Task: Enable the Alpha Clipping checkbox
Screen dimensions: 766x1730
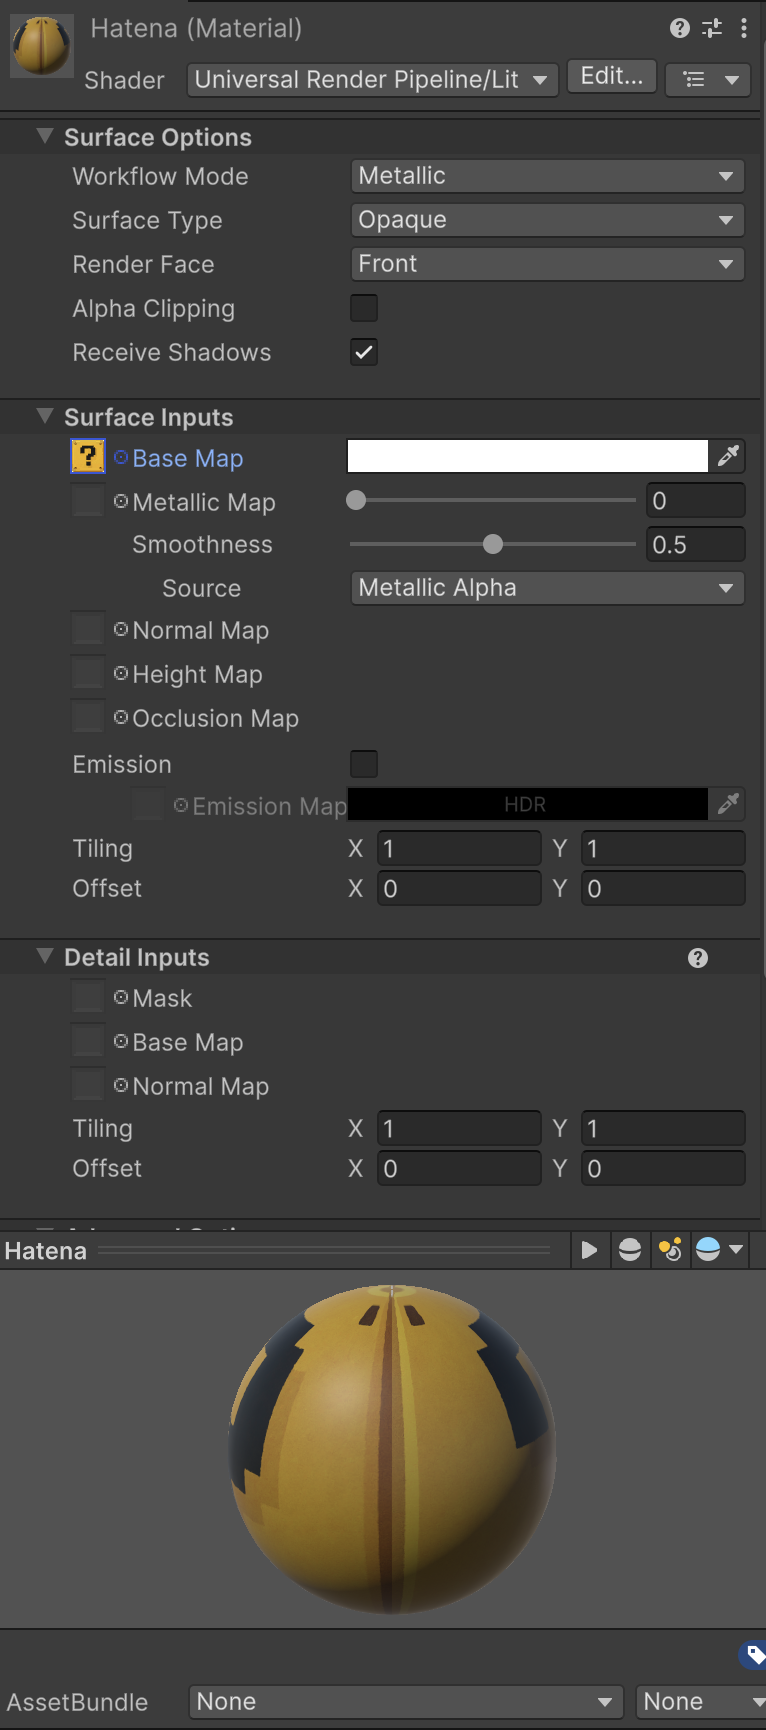Action: (364, 308)
